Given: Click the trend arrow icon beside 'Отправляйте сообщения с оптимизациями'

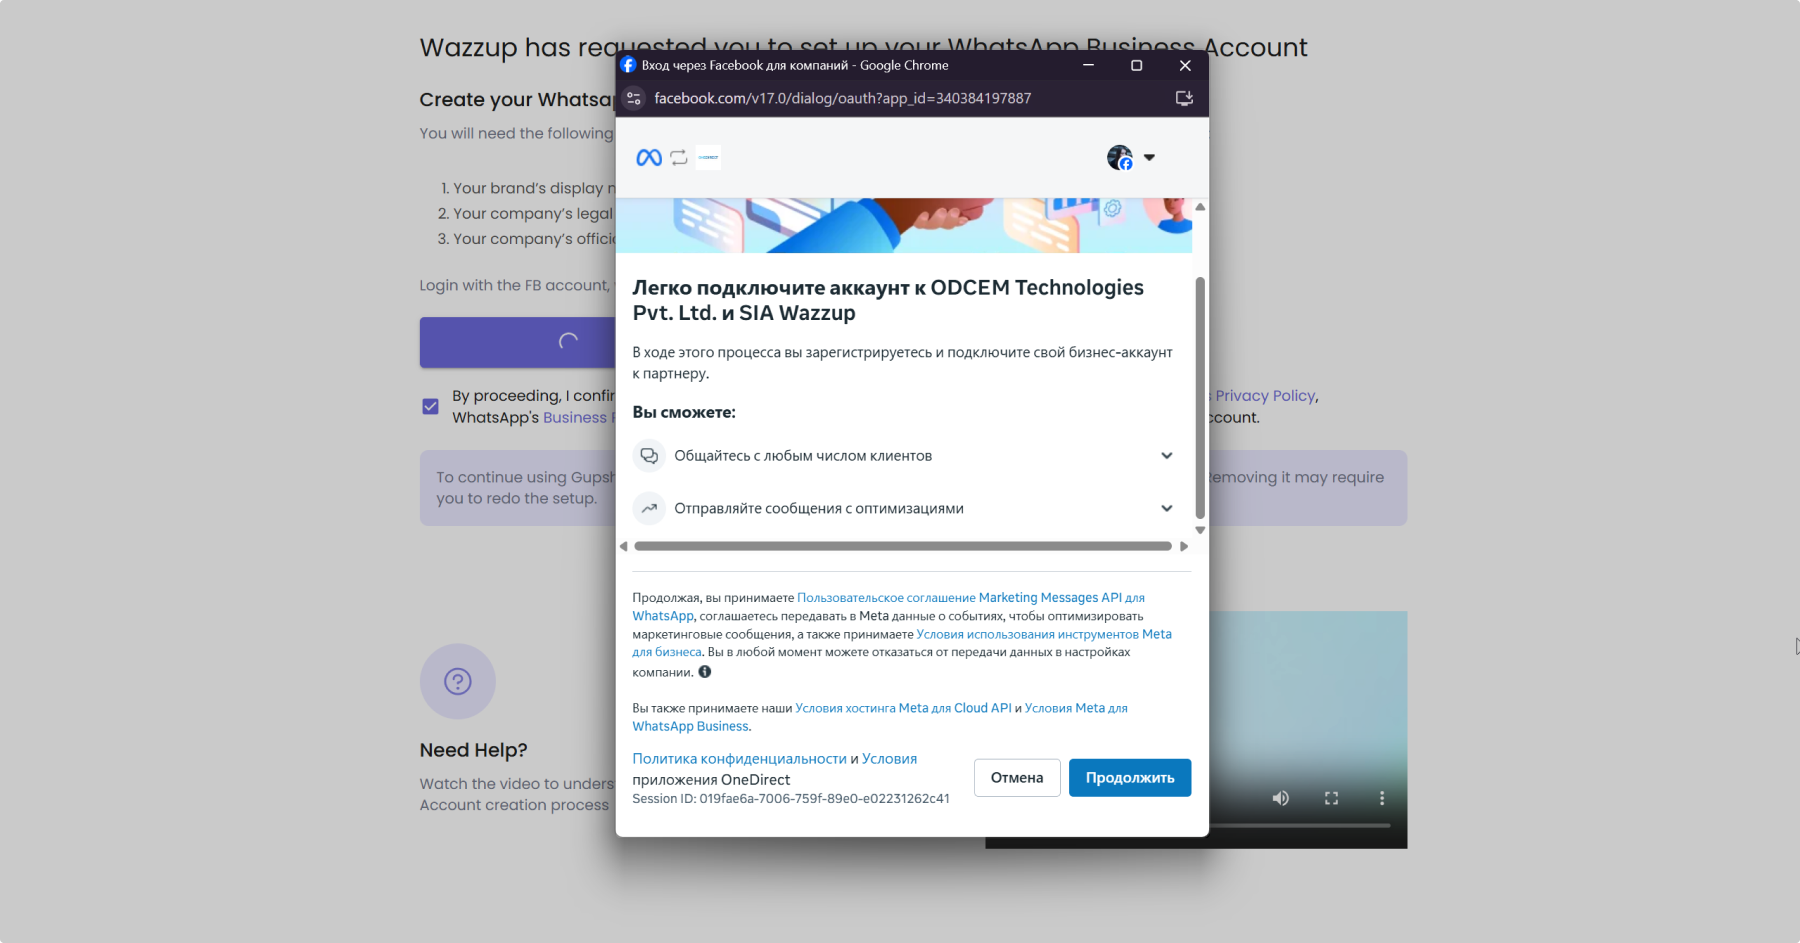Looking at the screenshot, I should tap(649, 509).
